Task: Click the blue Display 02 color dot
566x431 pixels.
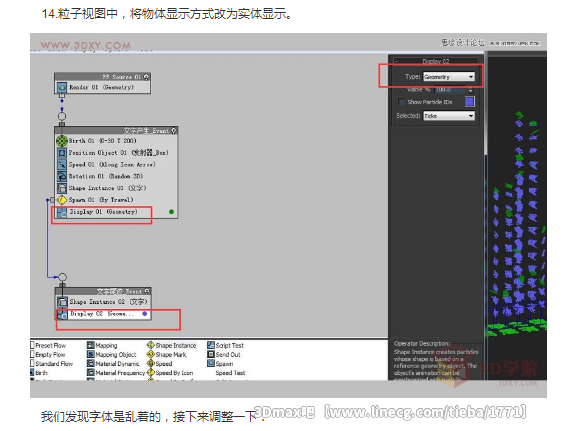Action: (145, 314)
